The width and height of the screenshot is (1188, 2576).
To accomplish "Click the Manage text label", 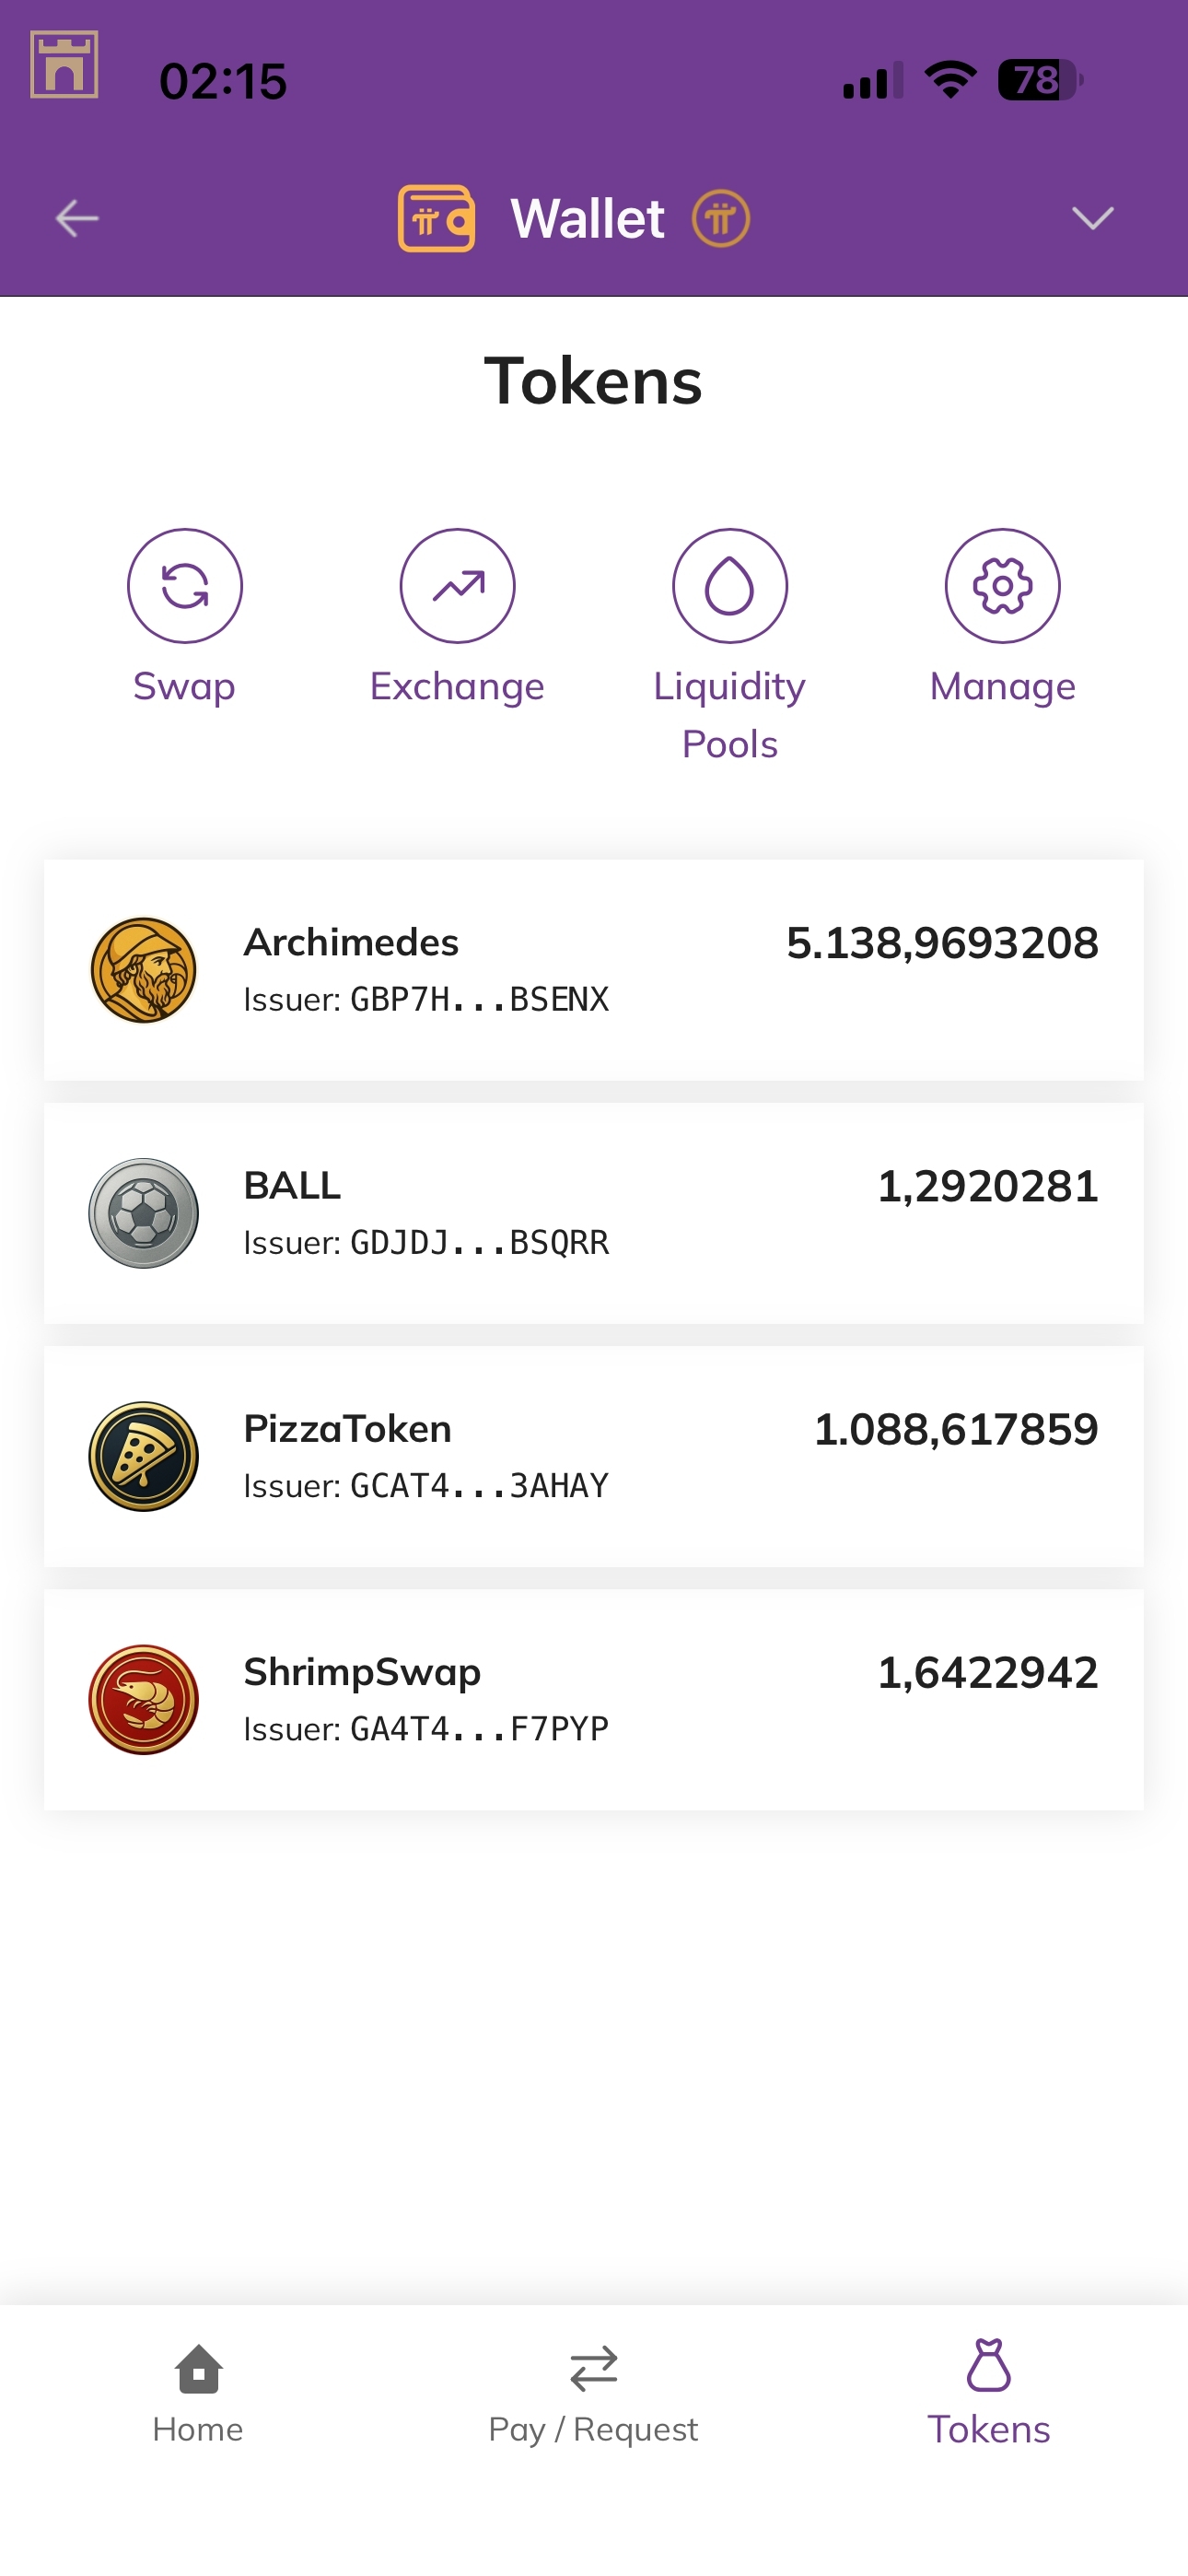I will click(x=1002, y=687).
